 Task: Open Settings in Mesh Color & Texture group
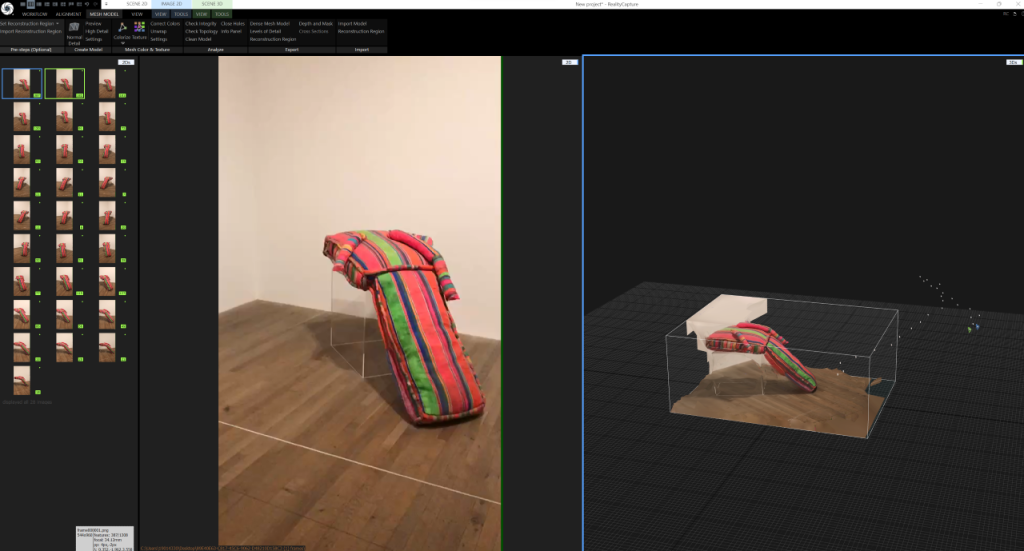[x=159, y=39]
